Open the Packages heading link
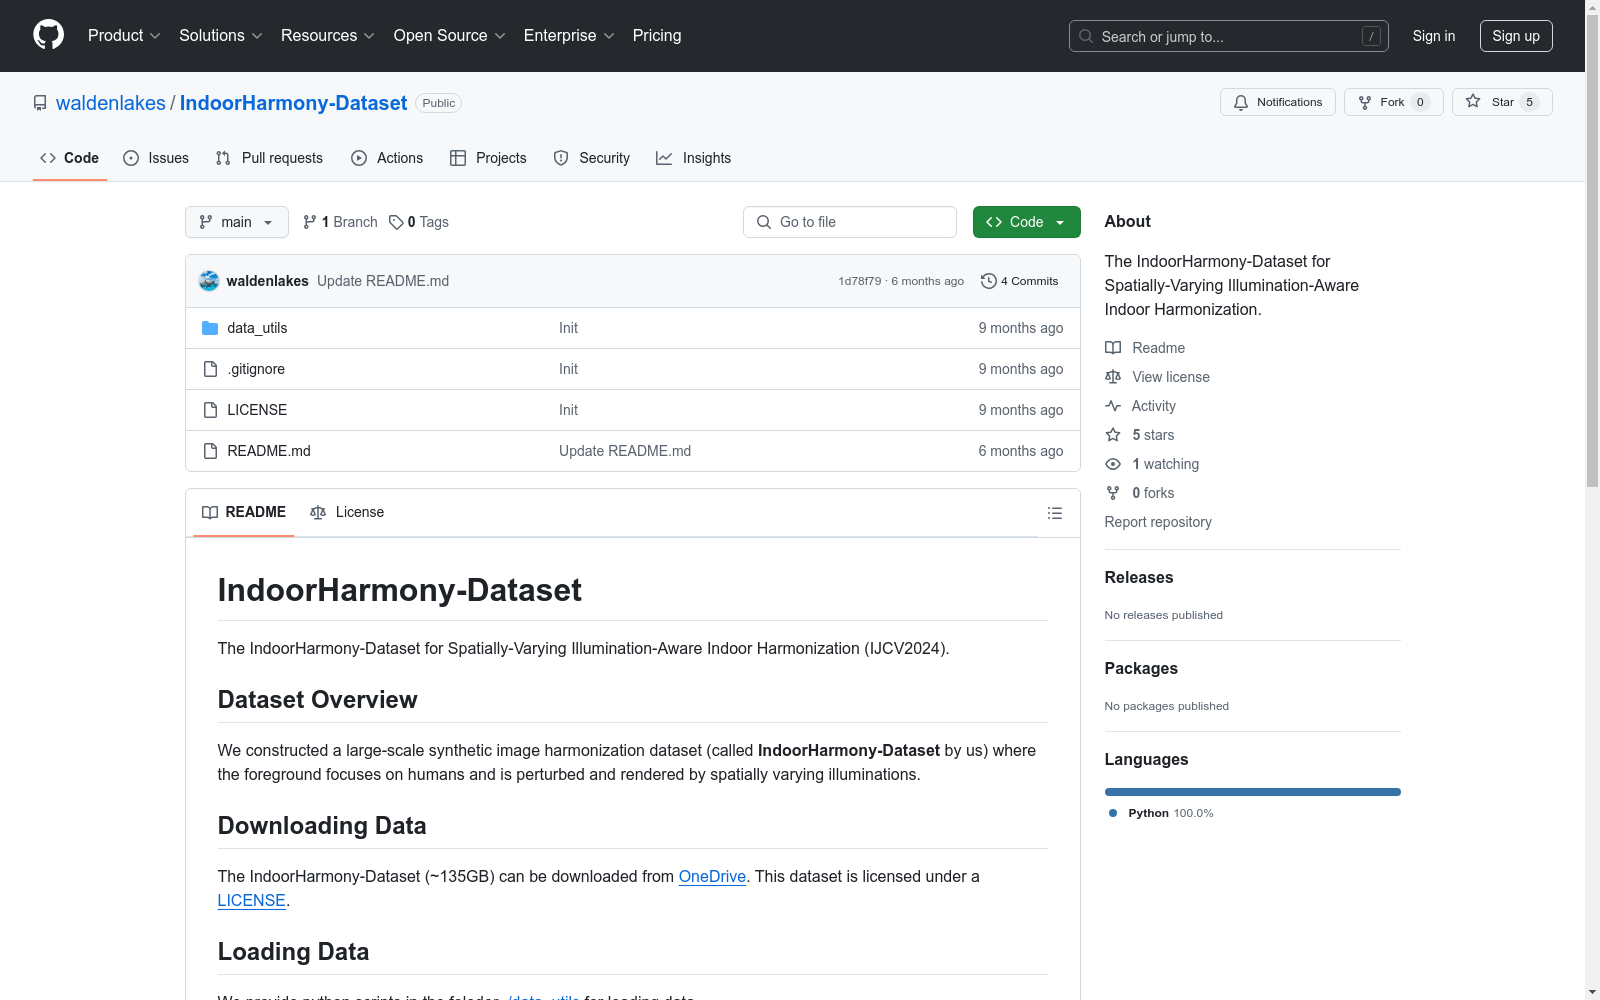Image resolution: width=1600 pixels, height=1000 pixels. click(1141, 668)
